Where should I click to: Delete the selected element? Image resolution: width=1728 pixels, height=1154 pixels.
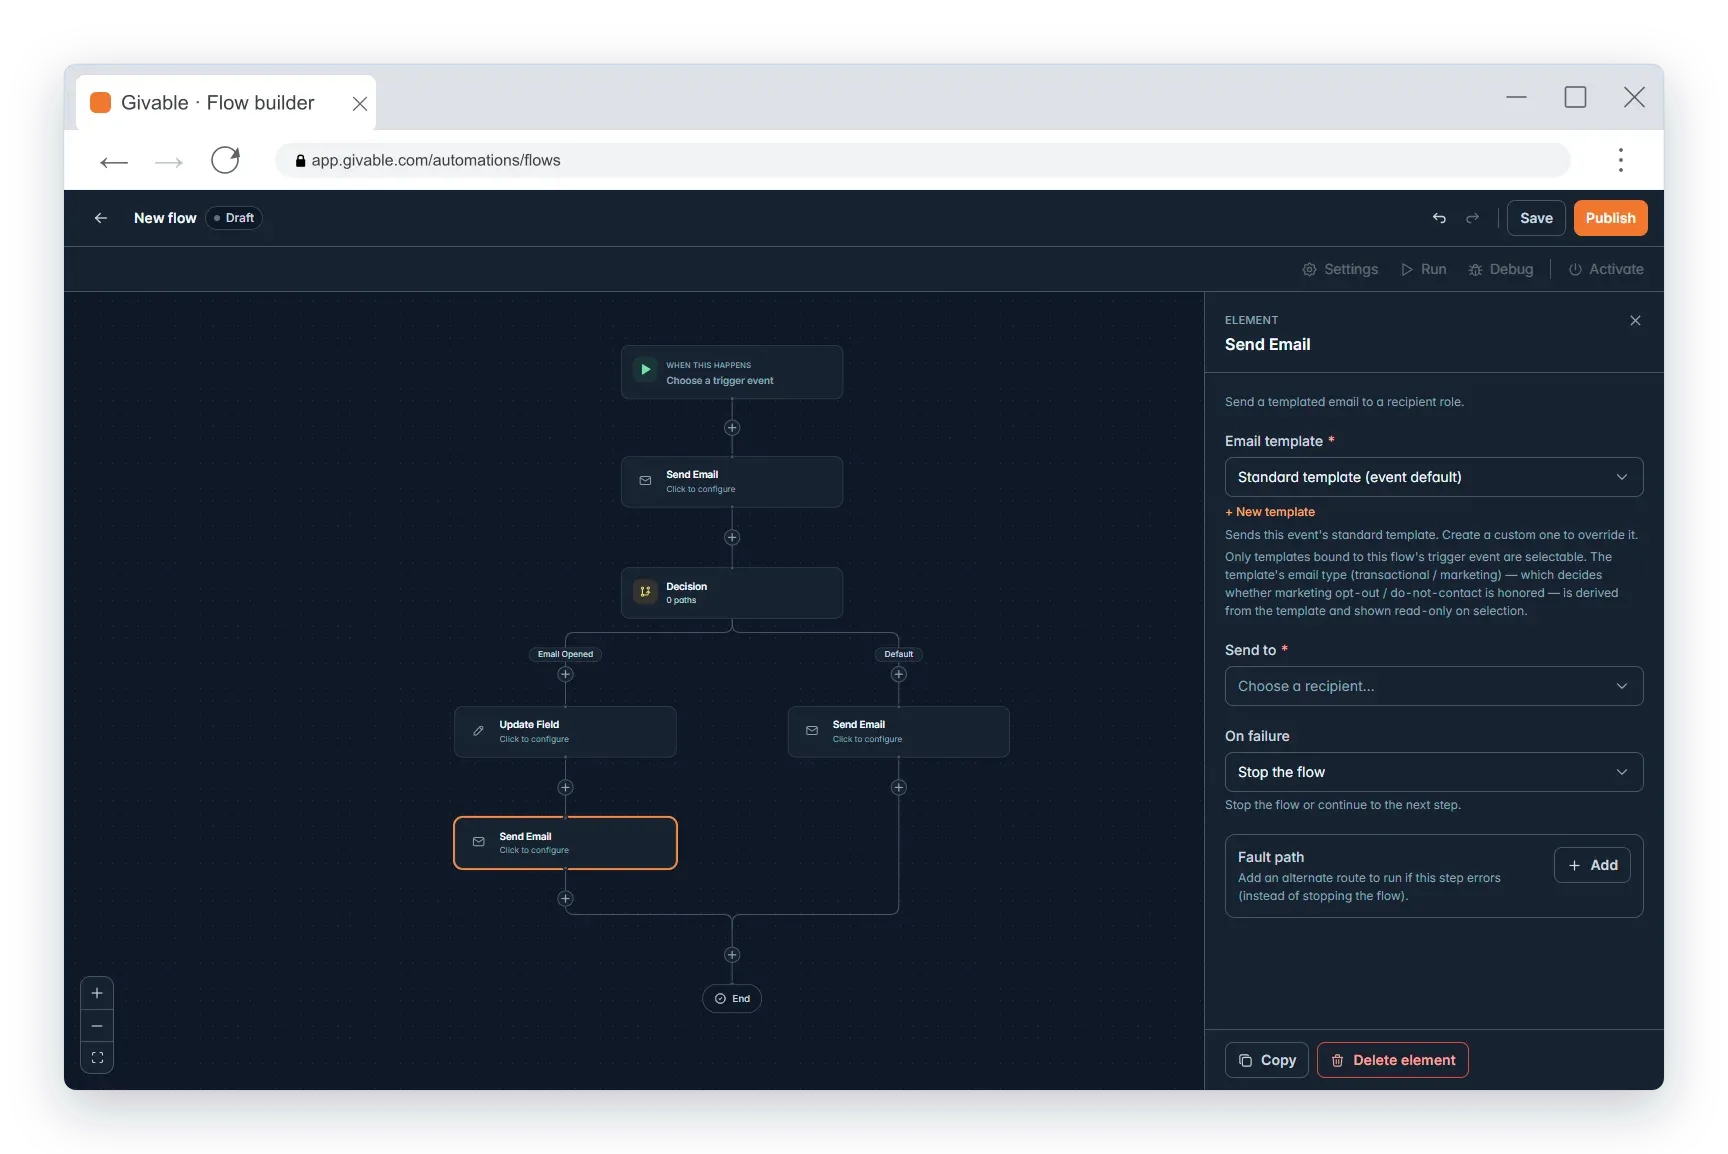tap(1392, 1060)
